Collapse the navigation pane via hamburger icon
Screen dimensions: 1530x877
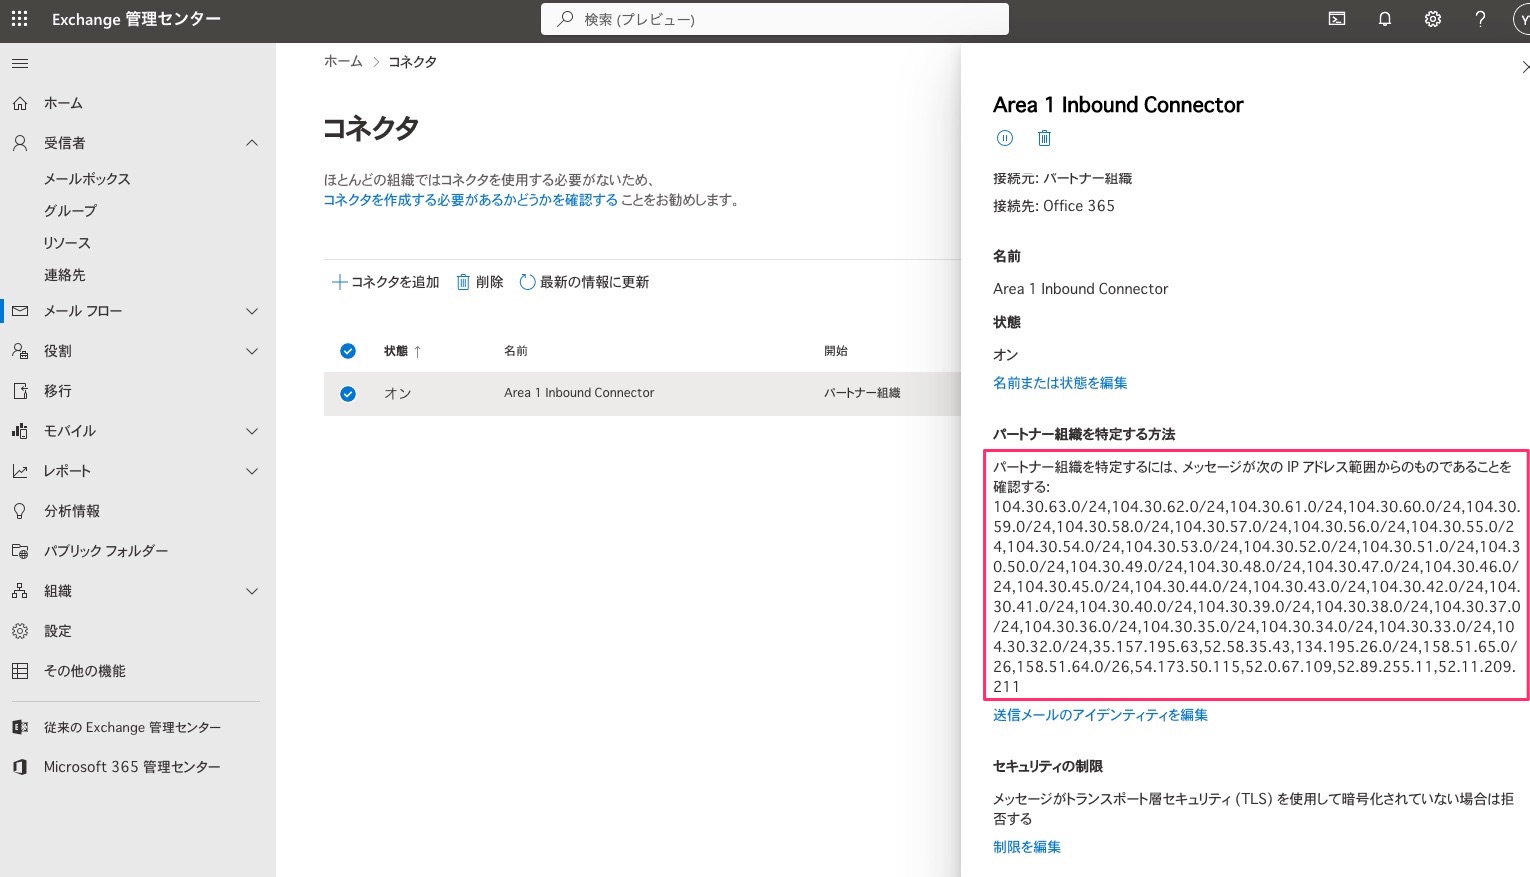tap(19, 63)
